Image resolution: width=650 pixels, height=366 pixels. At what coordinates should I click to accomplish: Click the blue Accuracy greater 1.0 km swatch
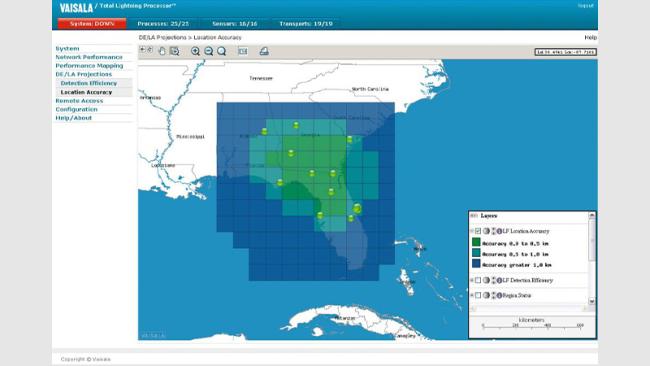pos(476,264)
